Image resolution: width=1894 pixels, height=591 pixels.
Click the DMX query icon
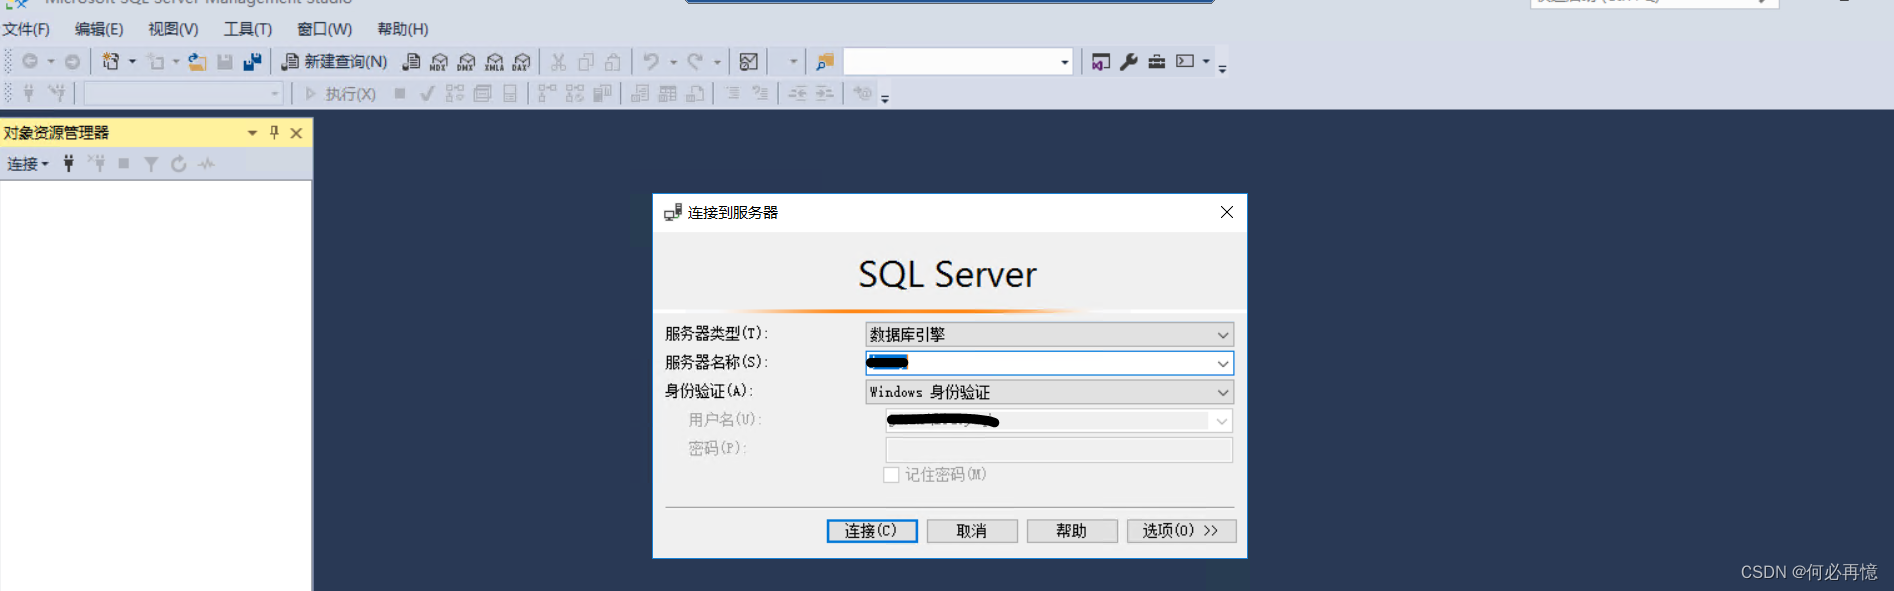click(466, 62)
